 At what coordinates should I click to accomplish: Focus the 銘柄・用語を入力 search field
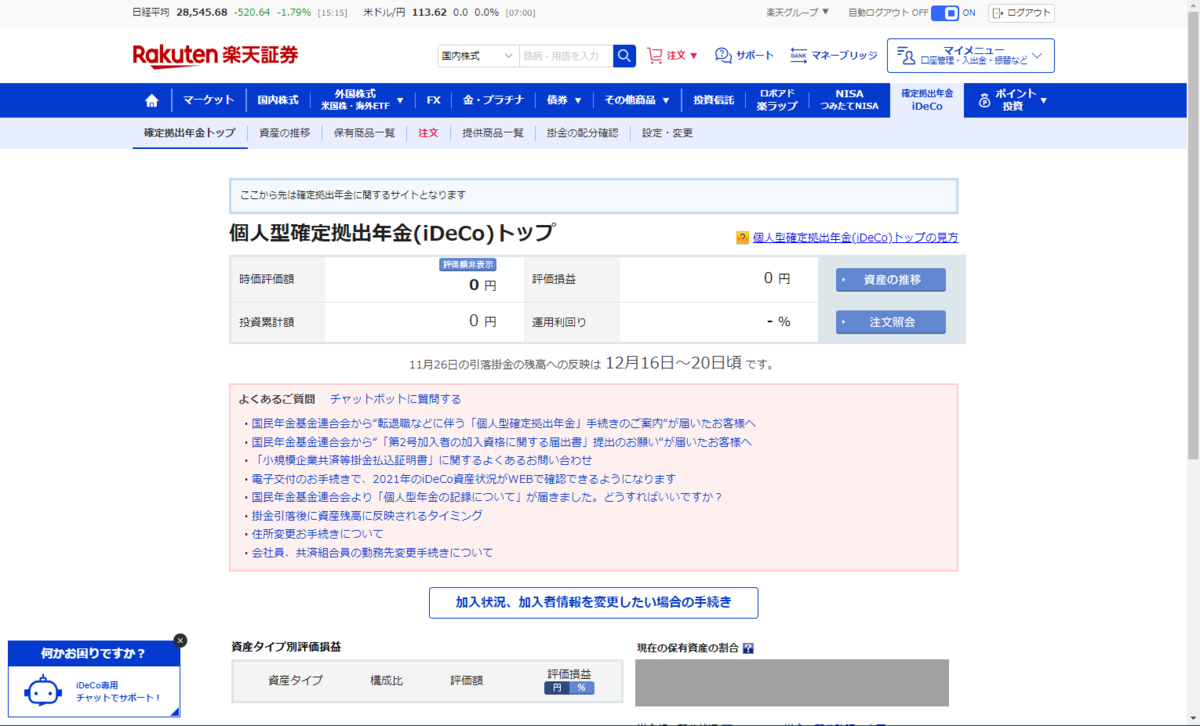point(566,56)
